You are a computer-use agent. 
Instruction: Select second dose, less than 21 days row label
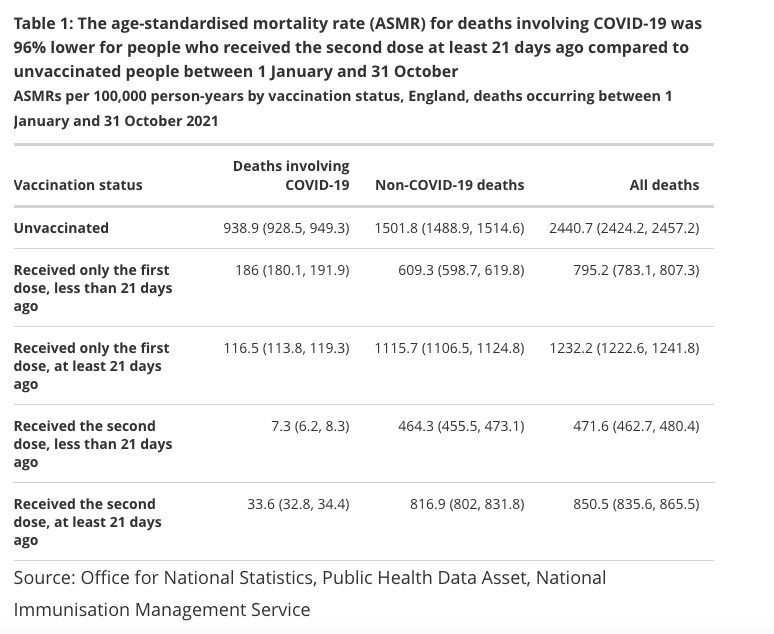[92, 444]
